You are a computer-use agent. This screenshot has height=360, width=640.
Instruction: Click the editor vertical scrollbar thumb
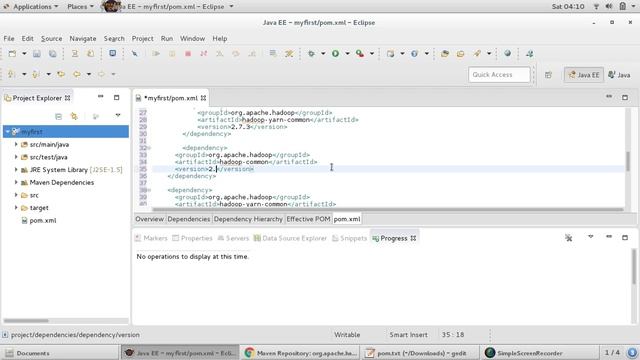[628, 161]
